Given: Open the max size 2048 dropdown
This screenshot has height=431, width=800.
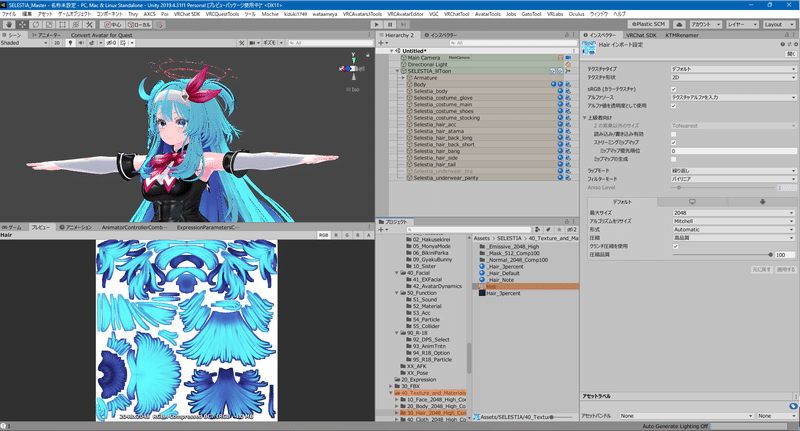Looking at the screenshot, I should pyautogui.click(x=734, y=213).
